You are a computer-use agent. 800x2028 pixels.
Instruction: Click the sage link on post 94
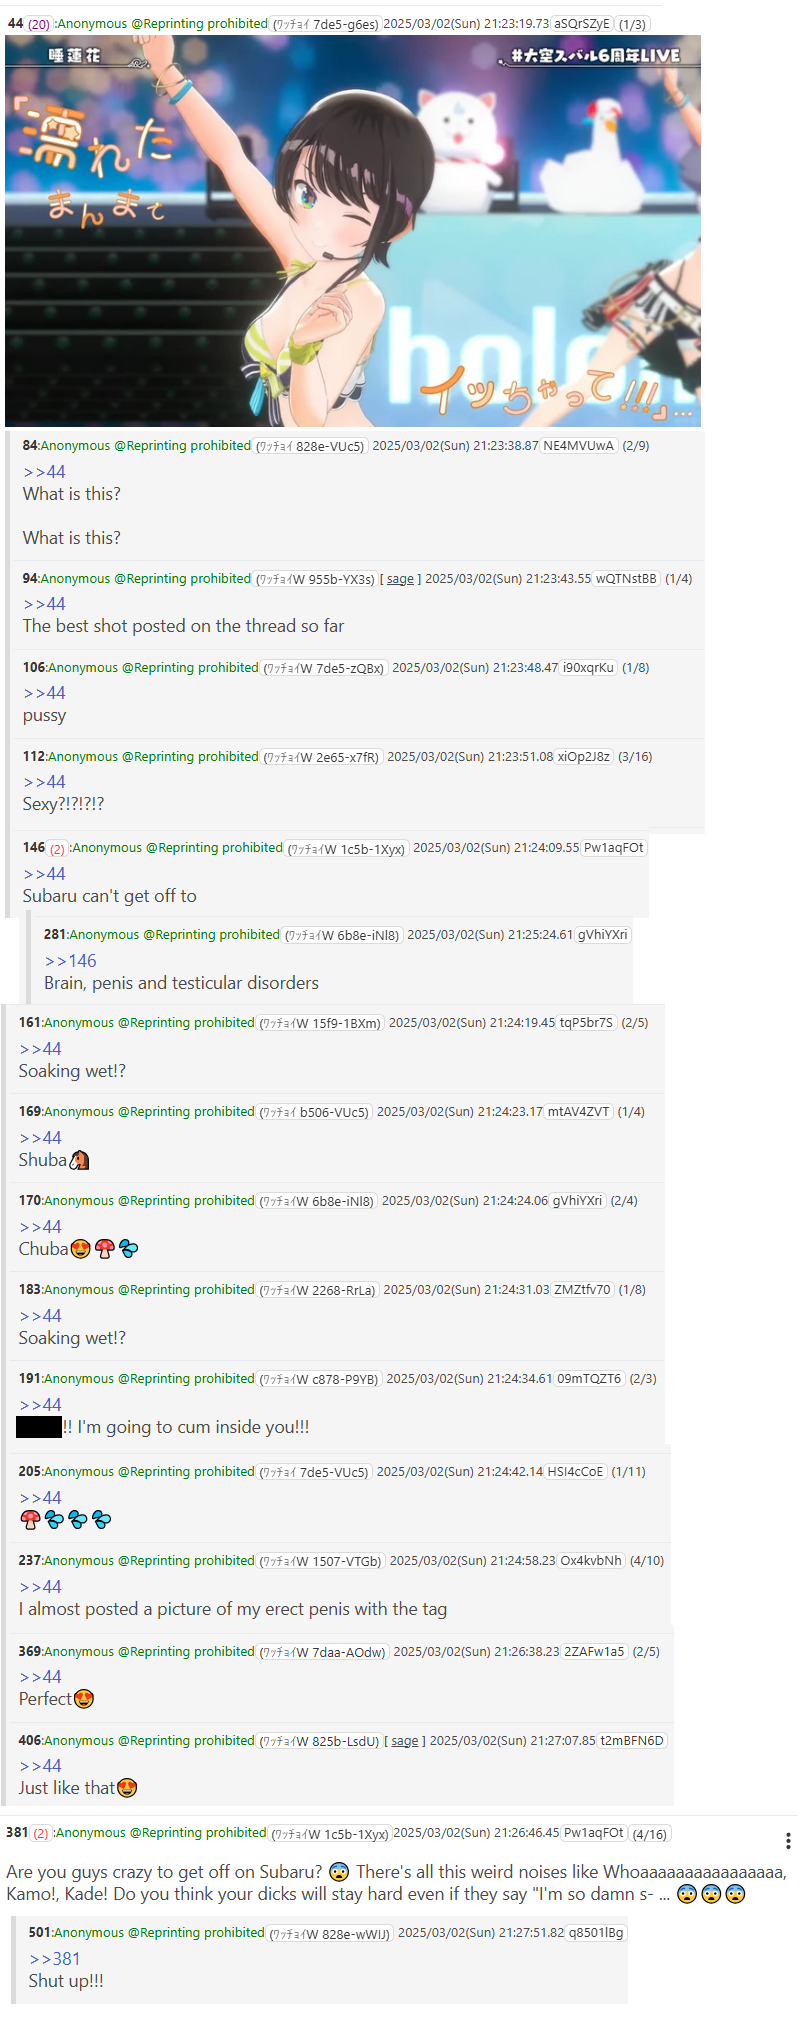[400, 579]
